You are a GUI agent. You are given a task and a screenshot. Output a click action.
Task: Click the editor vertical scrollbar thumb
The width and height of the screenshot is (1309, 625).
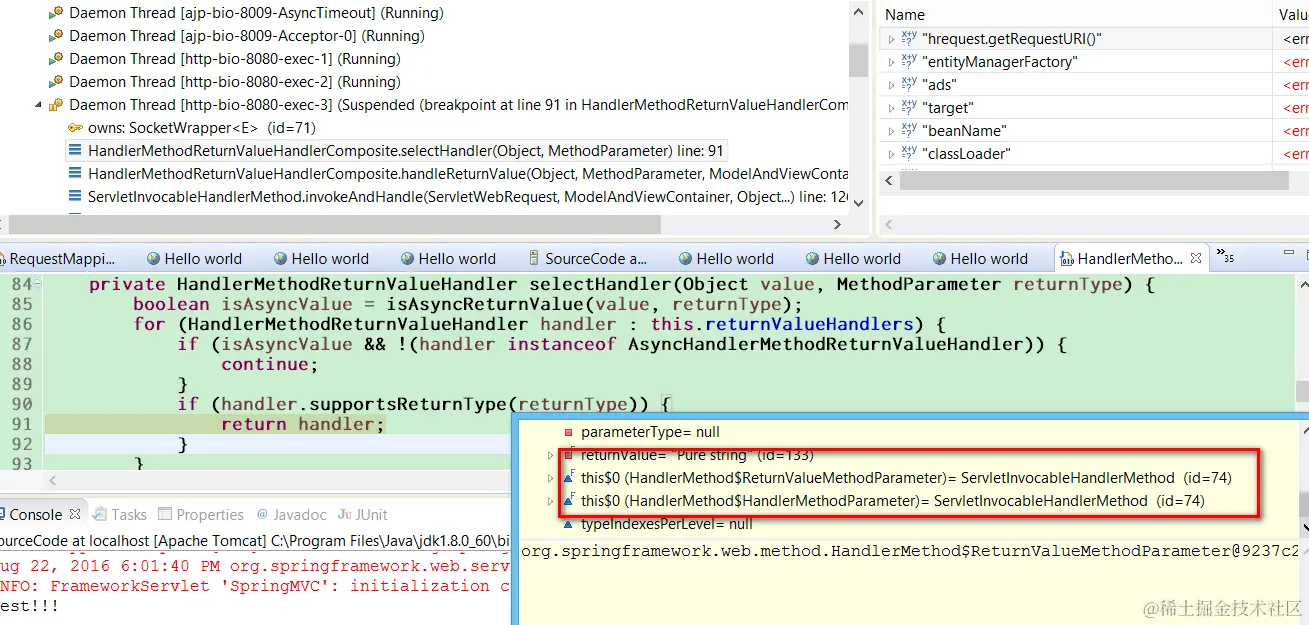1301,392
